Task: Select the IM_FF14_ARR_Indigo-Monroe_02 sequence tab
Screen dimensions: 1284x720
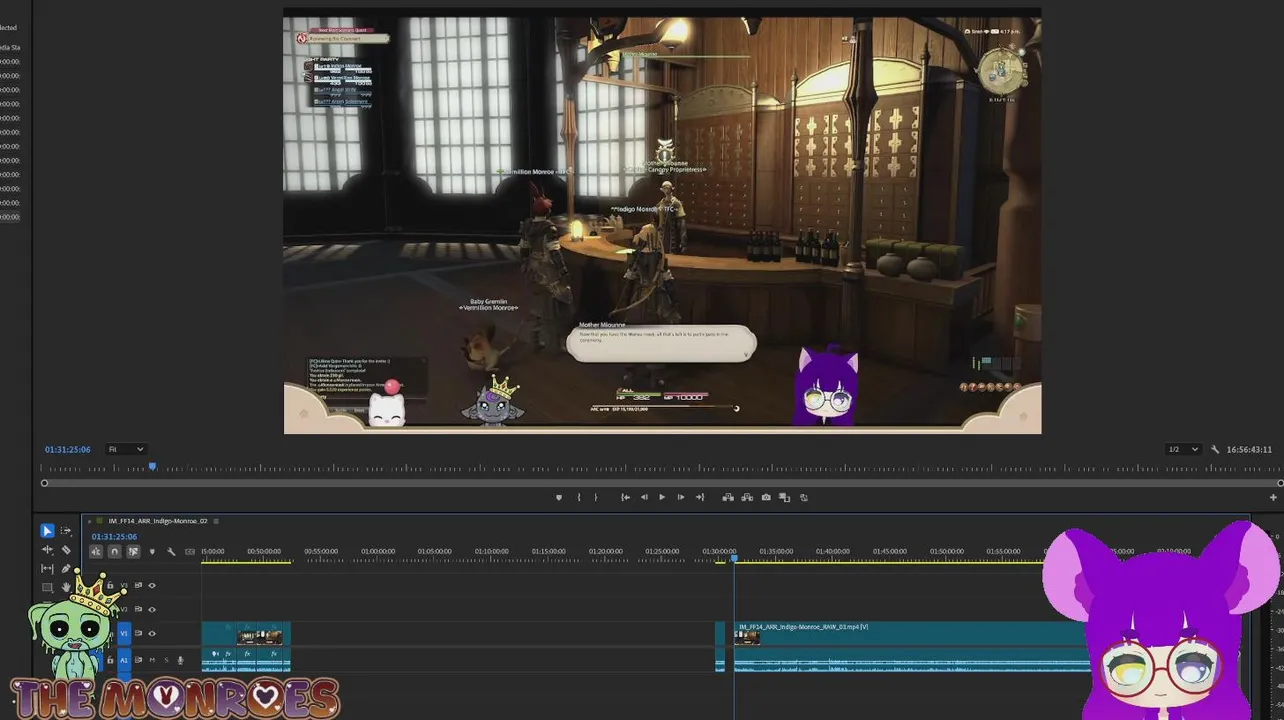Action: pos(158,521)
